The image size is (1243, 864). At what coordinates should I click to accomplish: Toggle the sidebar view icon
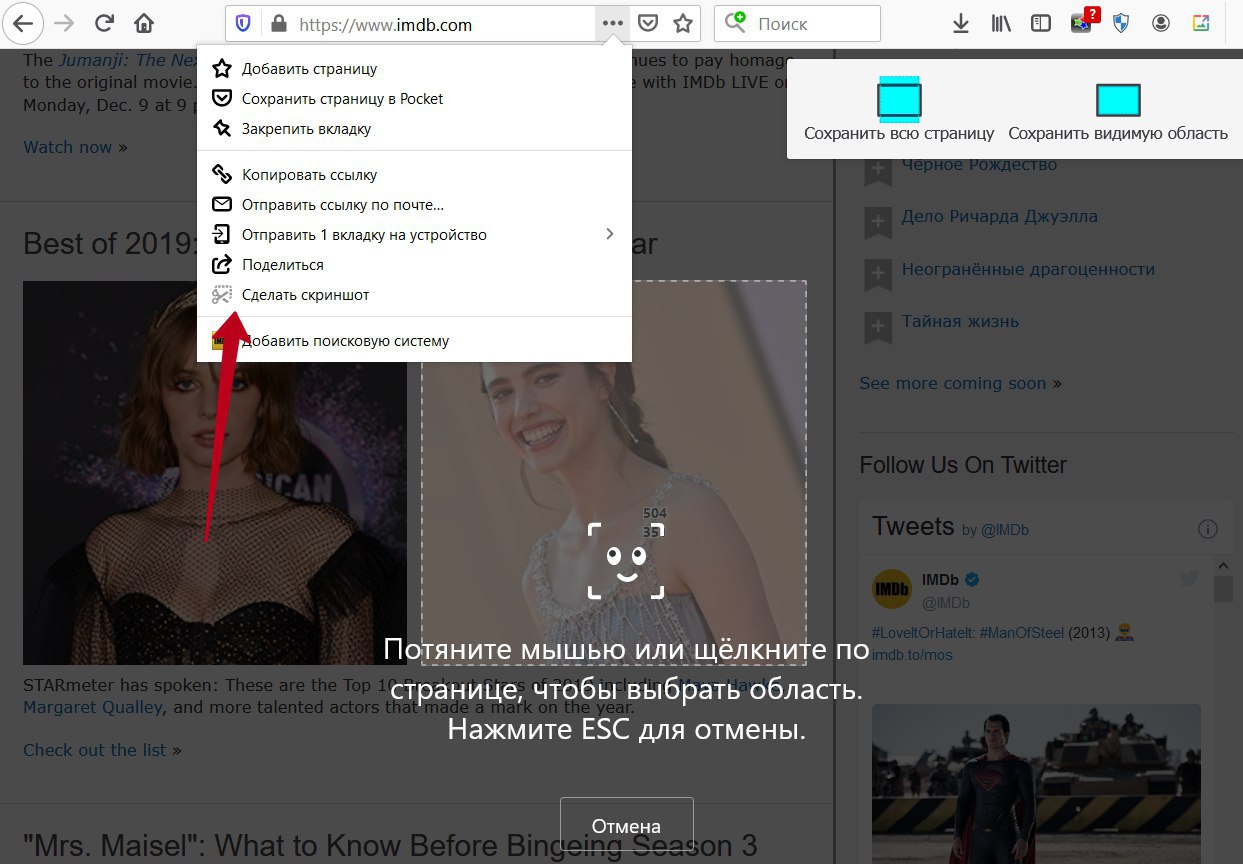pos(1041,23)
